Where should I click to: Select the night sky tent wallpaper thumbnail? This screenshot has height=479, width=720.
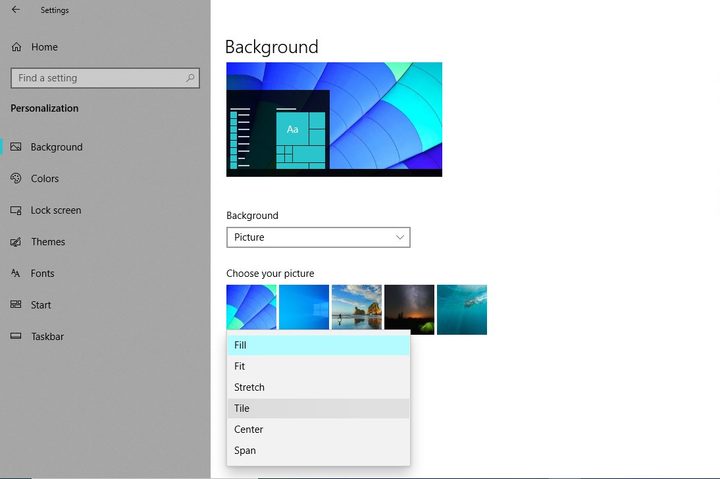click(x=409, y=310)
